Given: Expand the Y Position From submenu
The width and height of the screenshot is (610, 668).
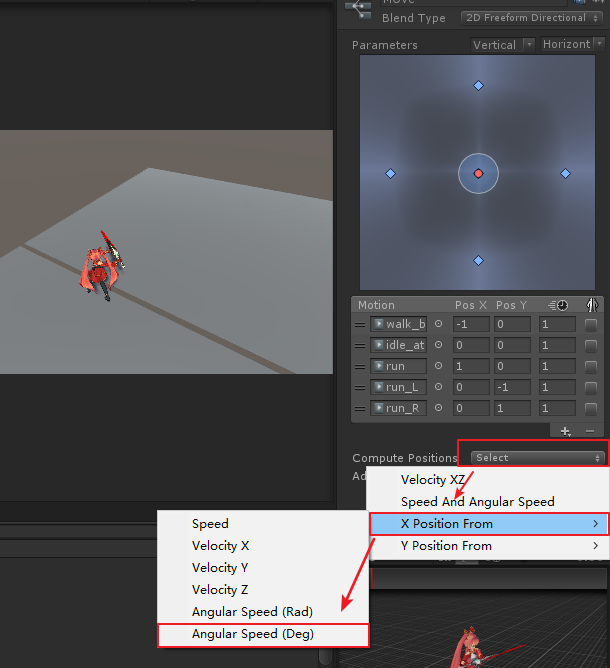Looking at the screenshot, I should click(488, 546).
